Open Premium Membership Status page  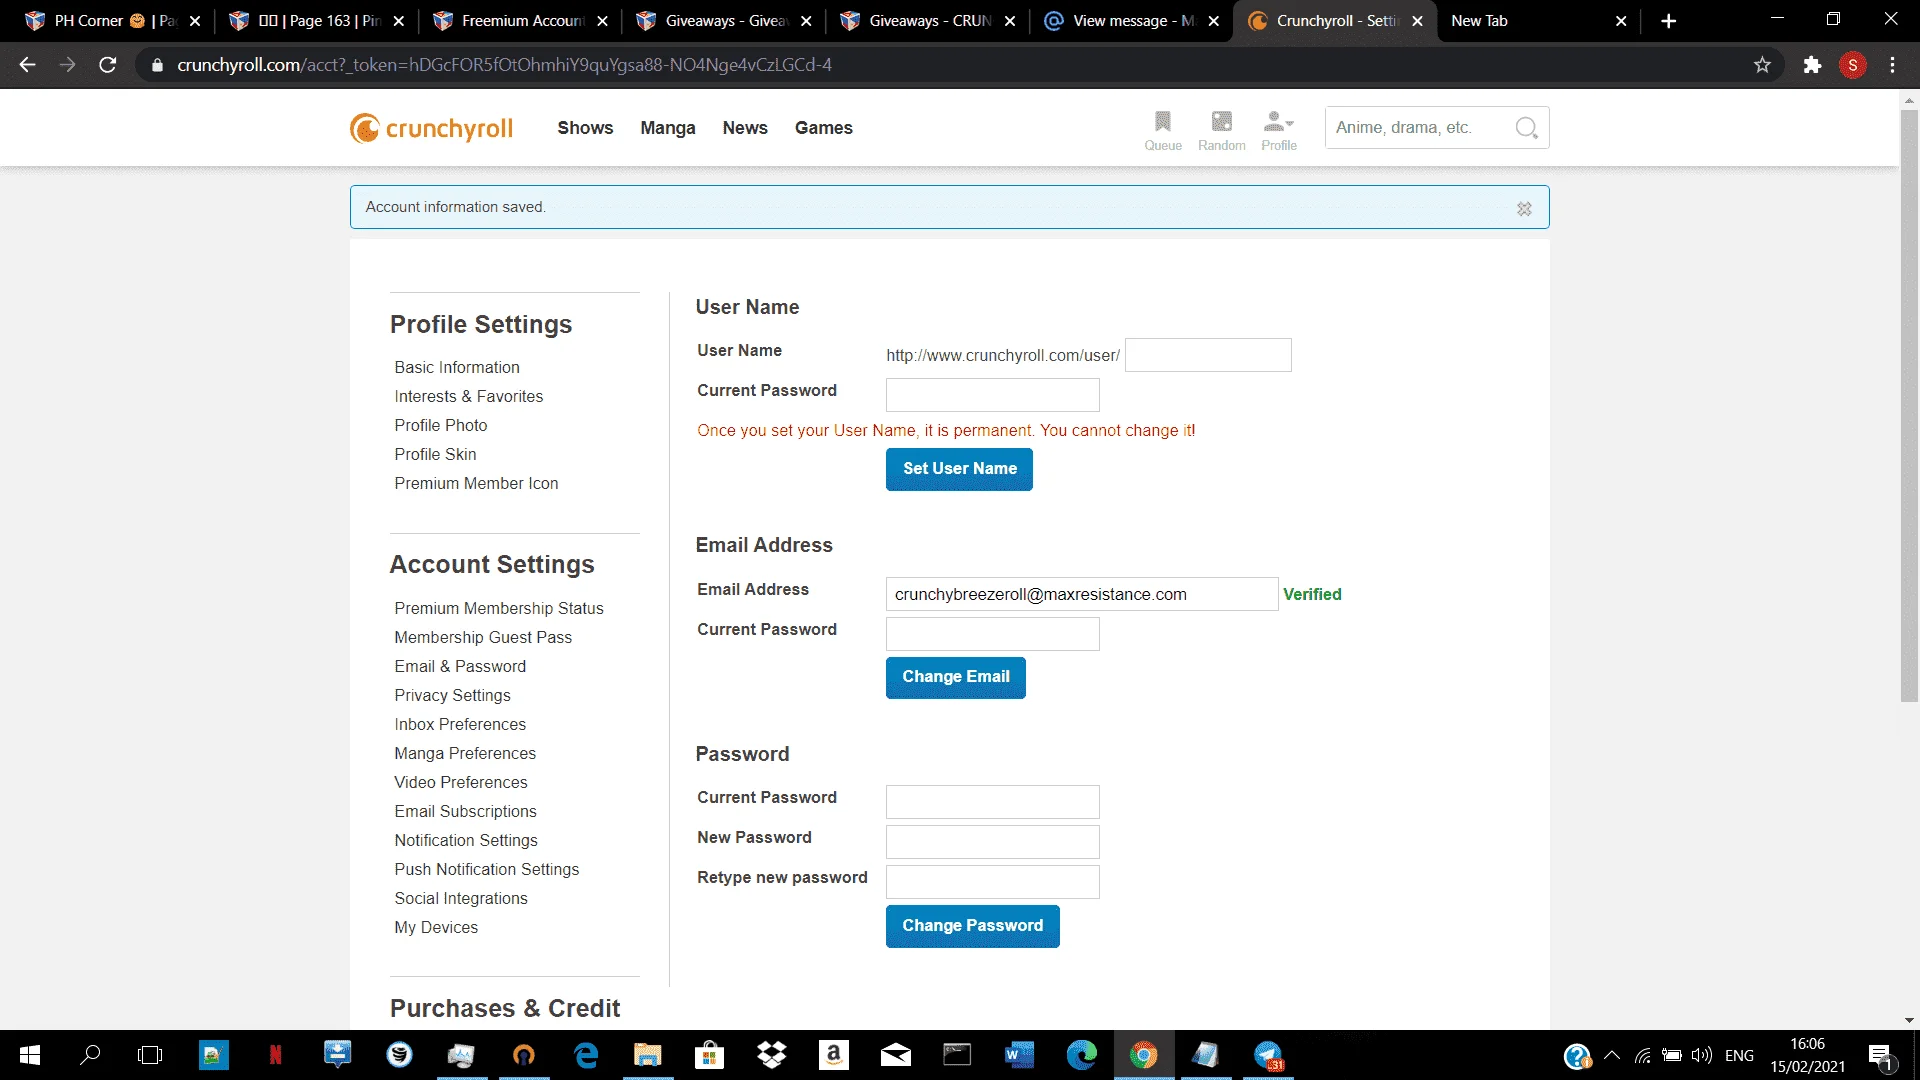tap(499, 609)
